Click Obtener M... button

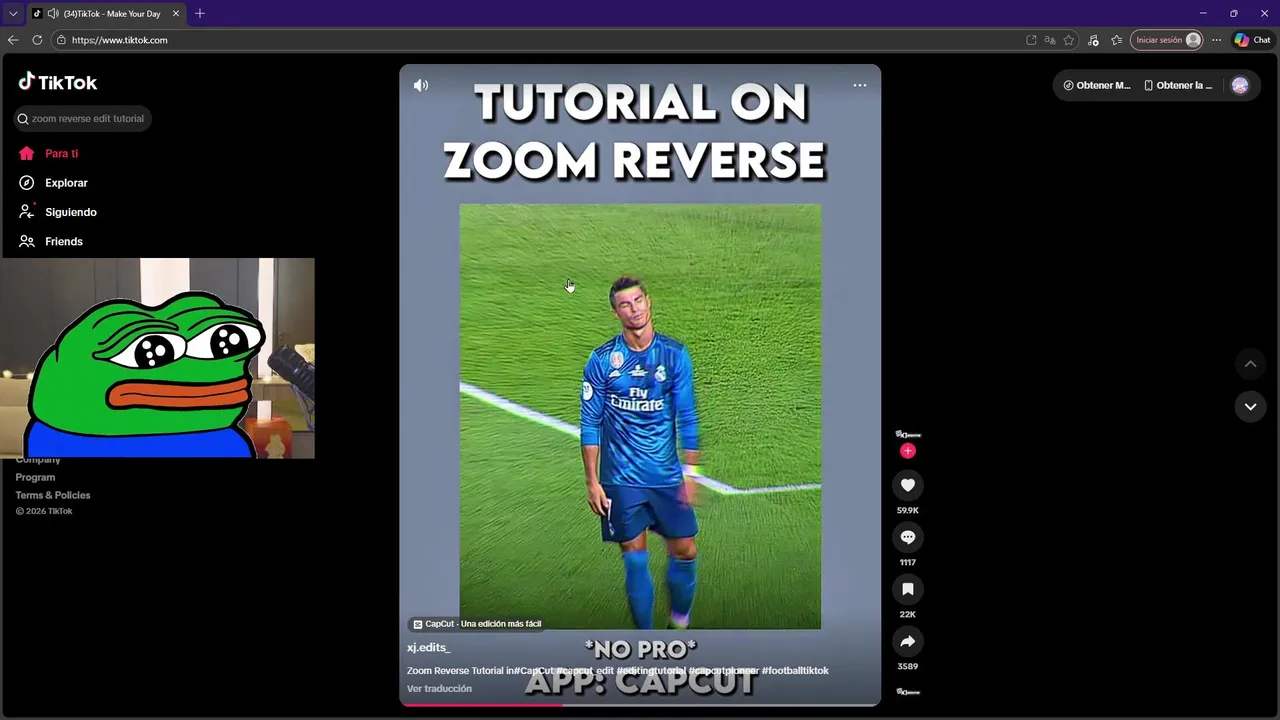tap(1097, 85)
